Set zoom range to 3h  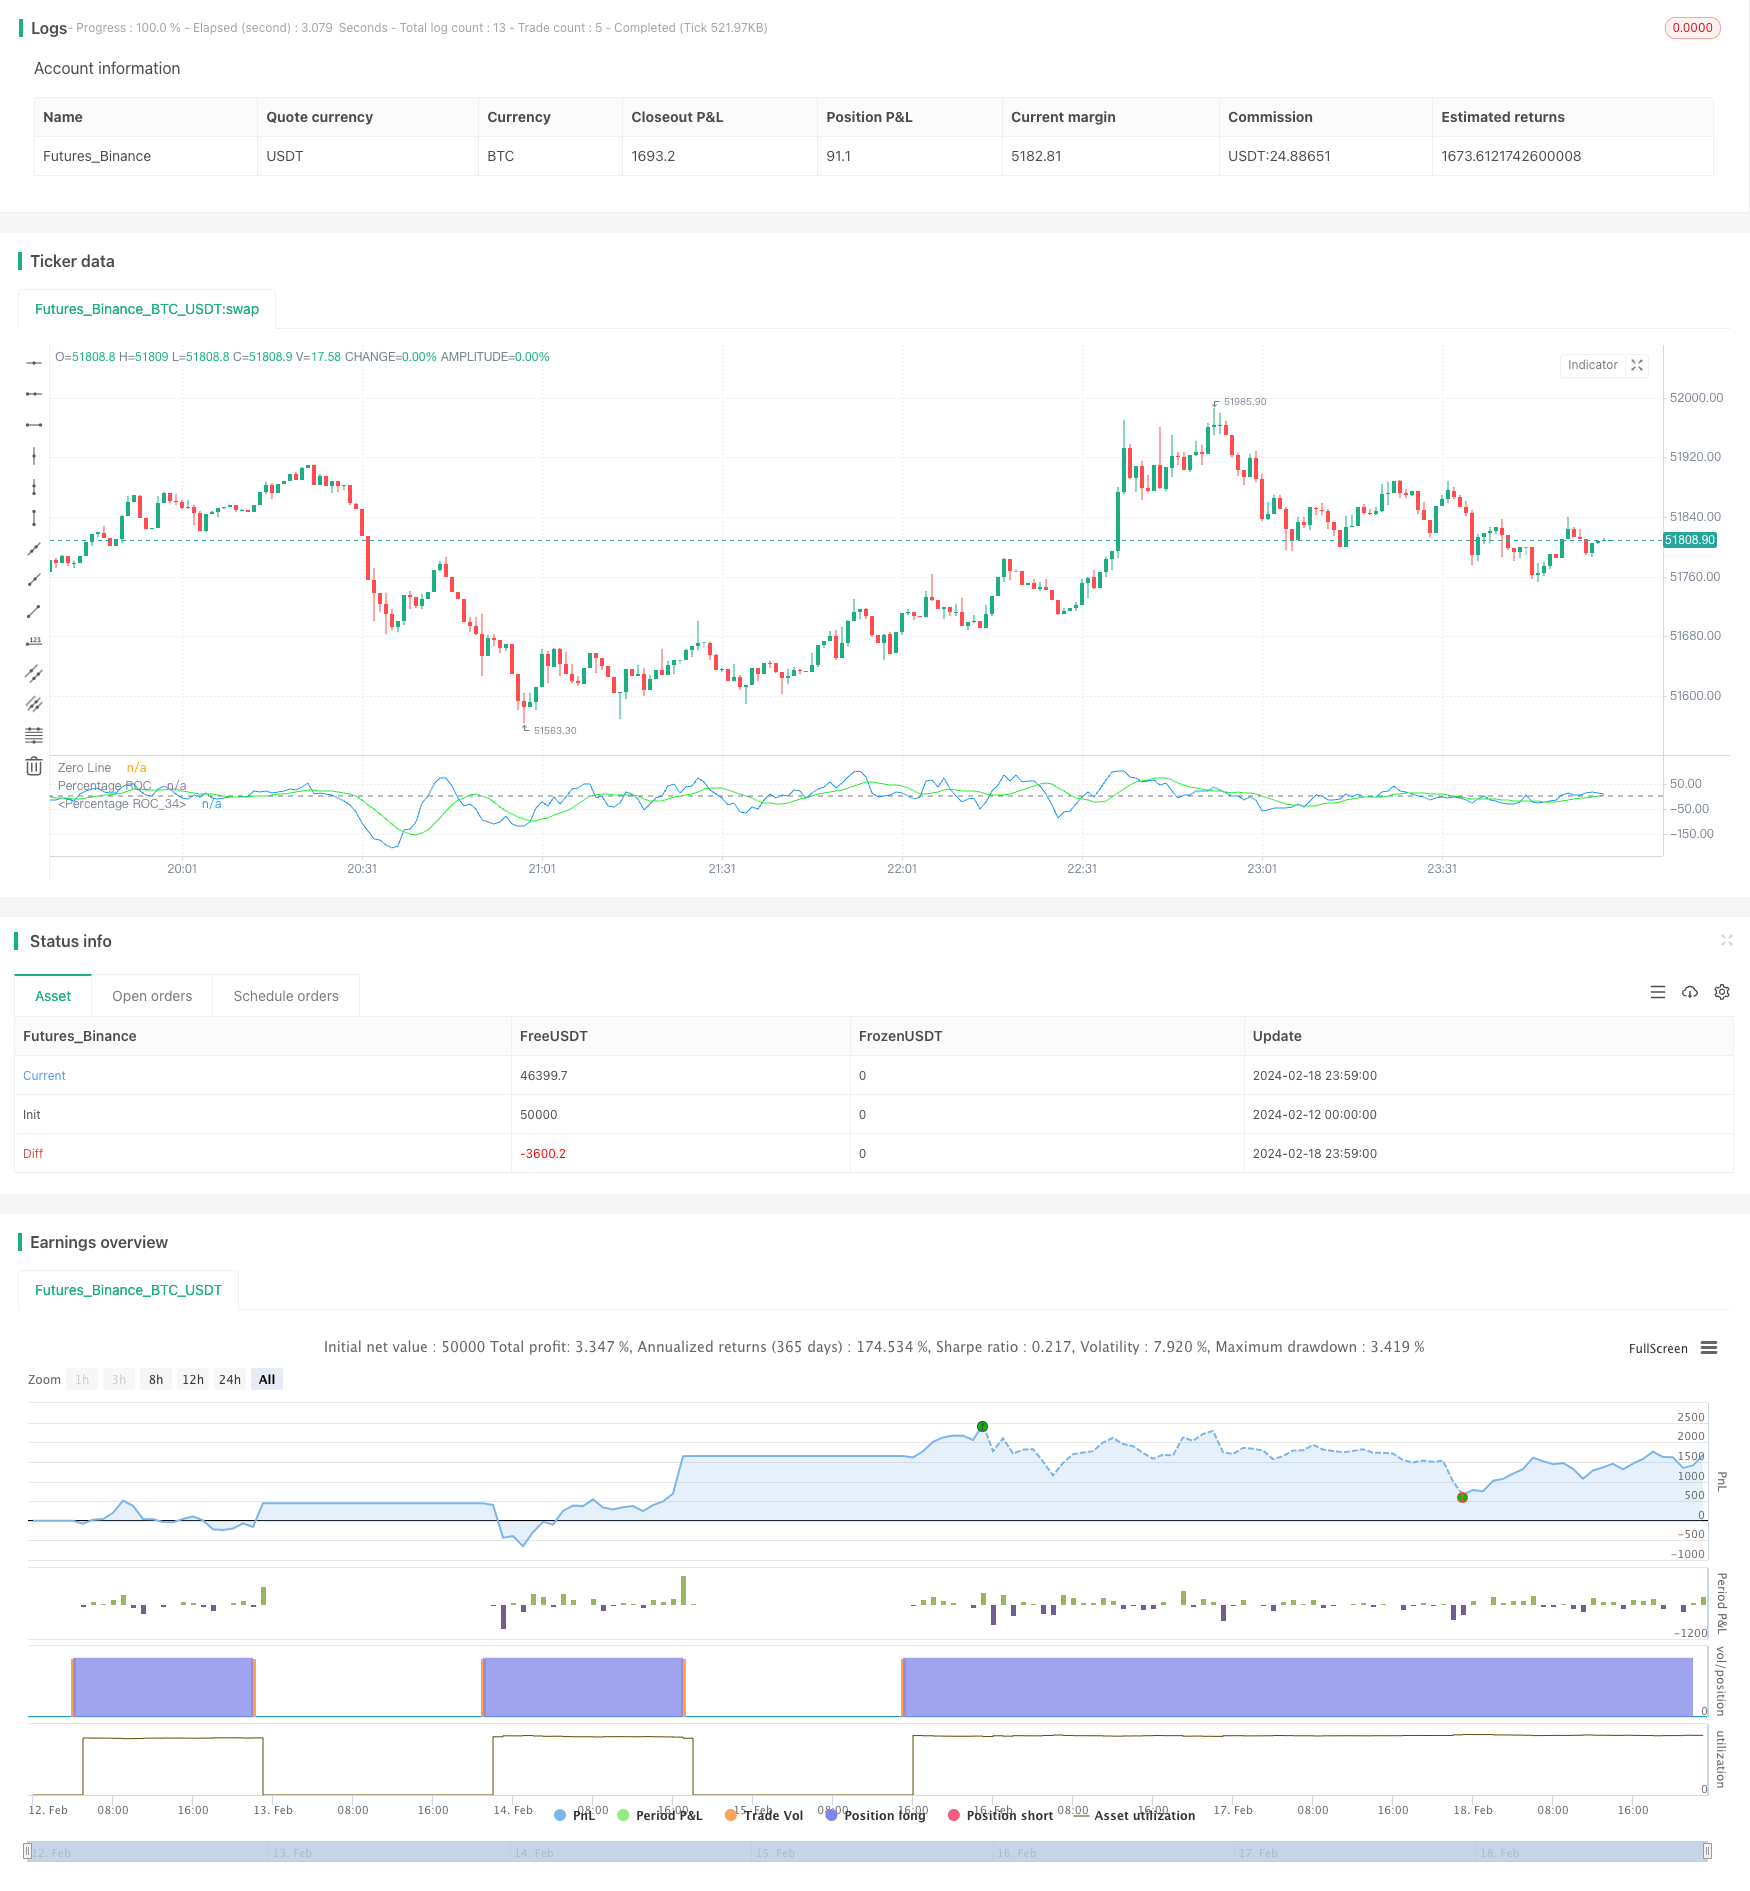pos(119,1379)
